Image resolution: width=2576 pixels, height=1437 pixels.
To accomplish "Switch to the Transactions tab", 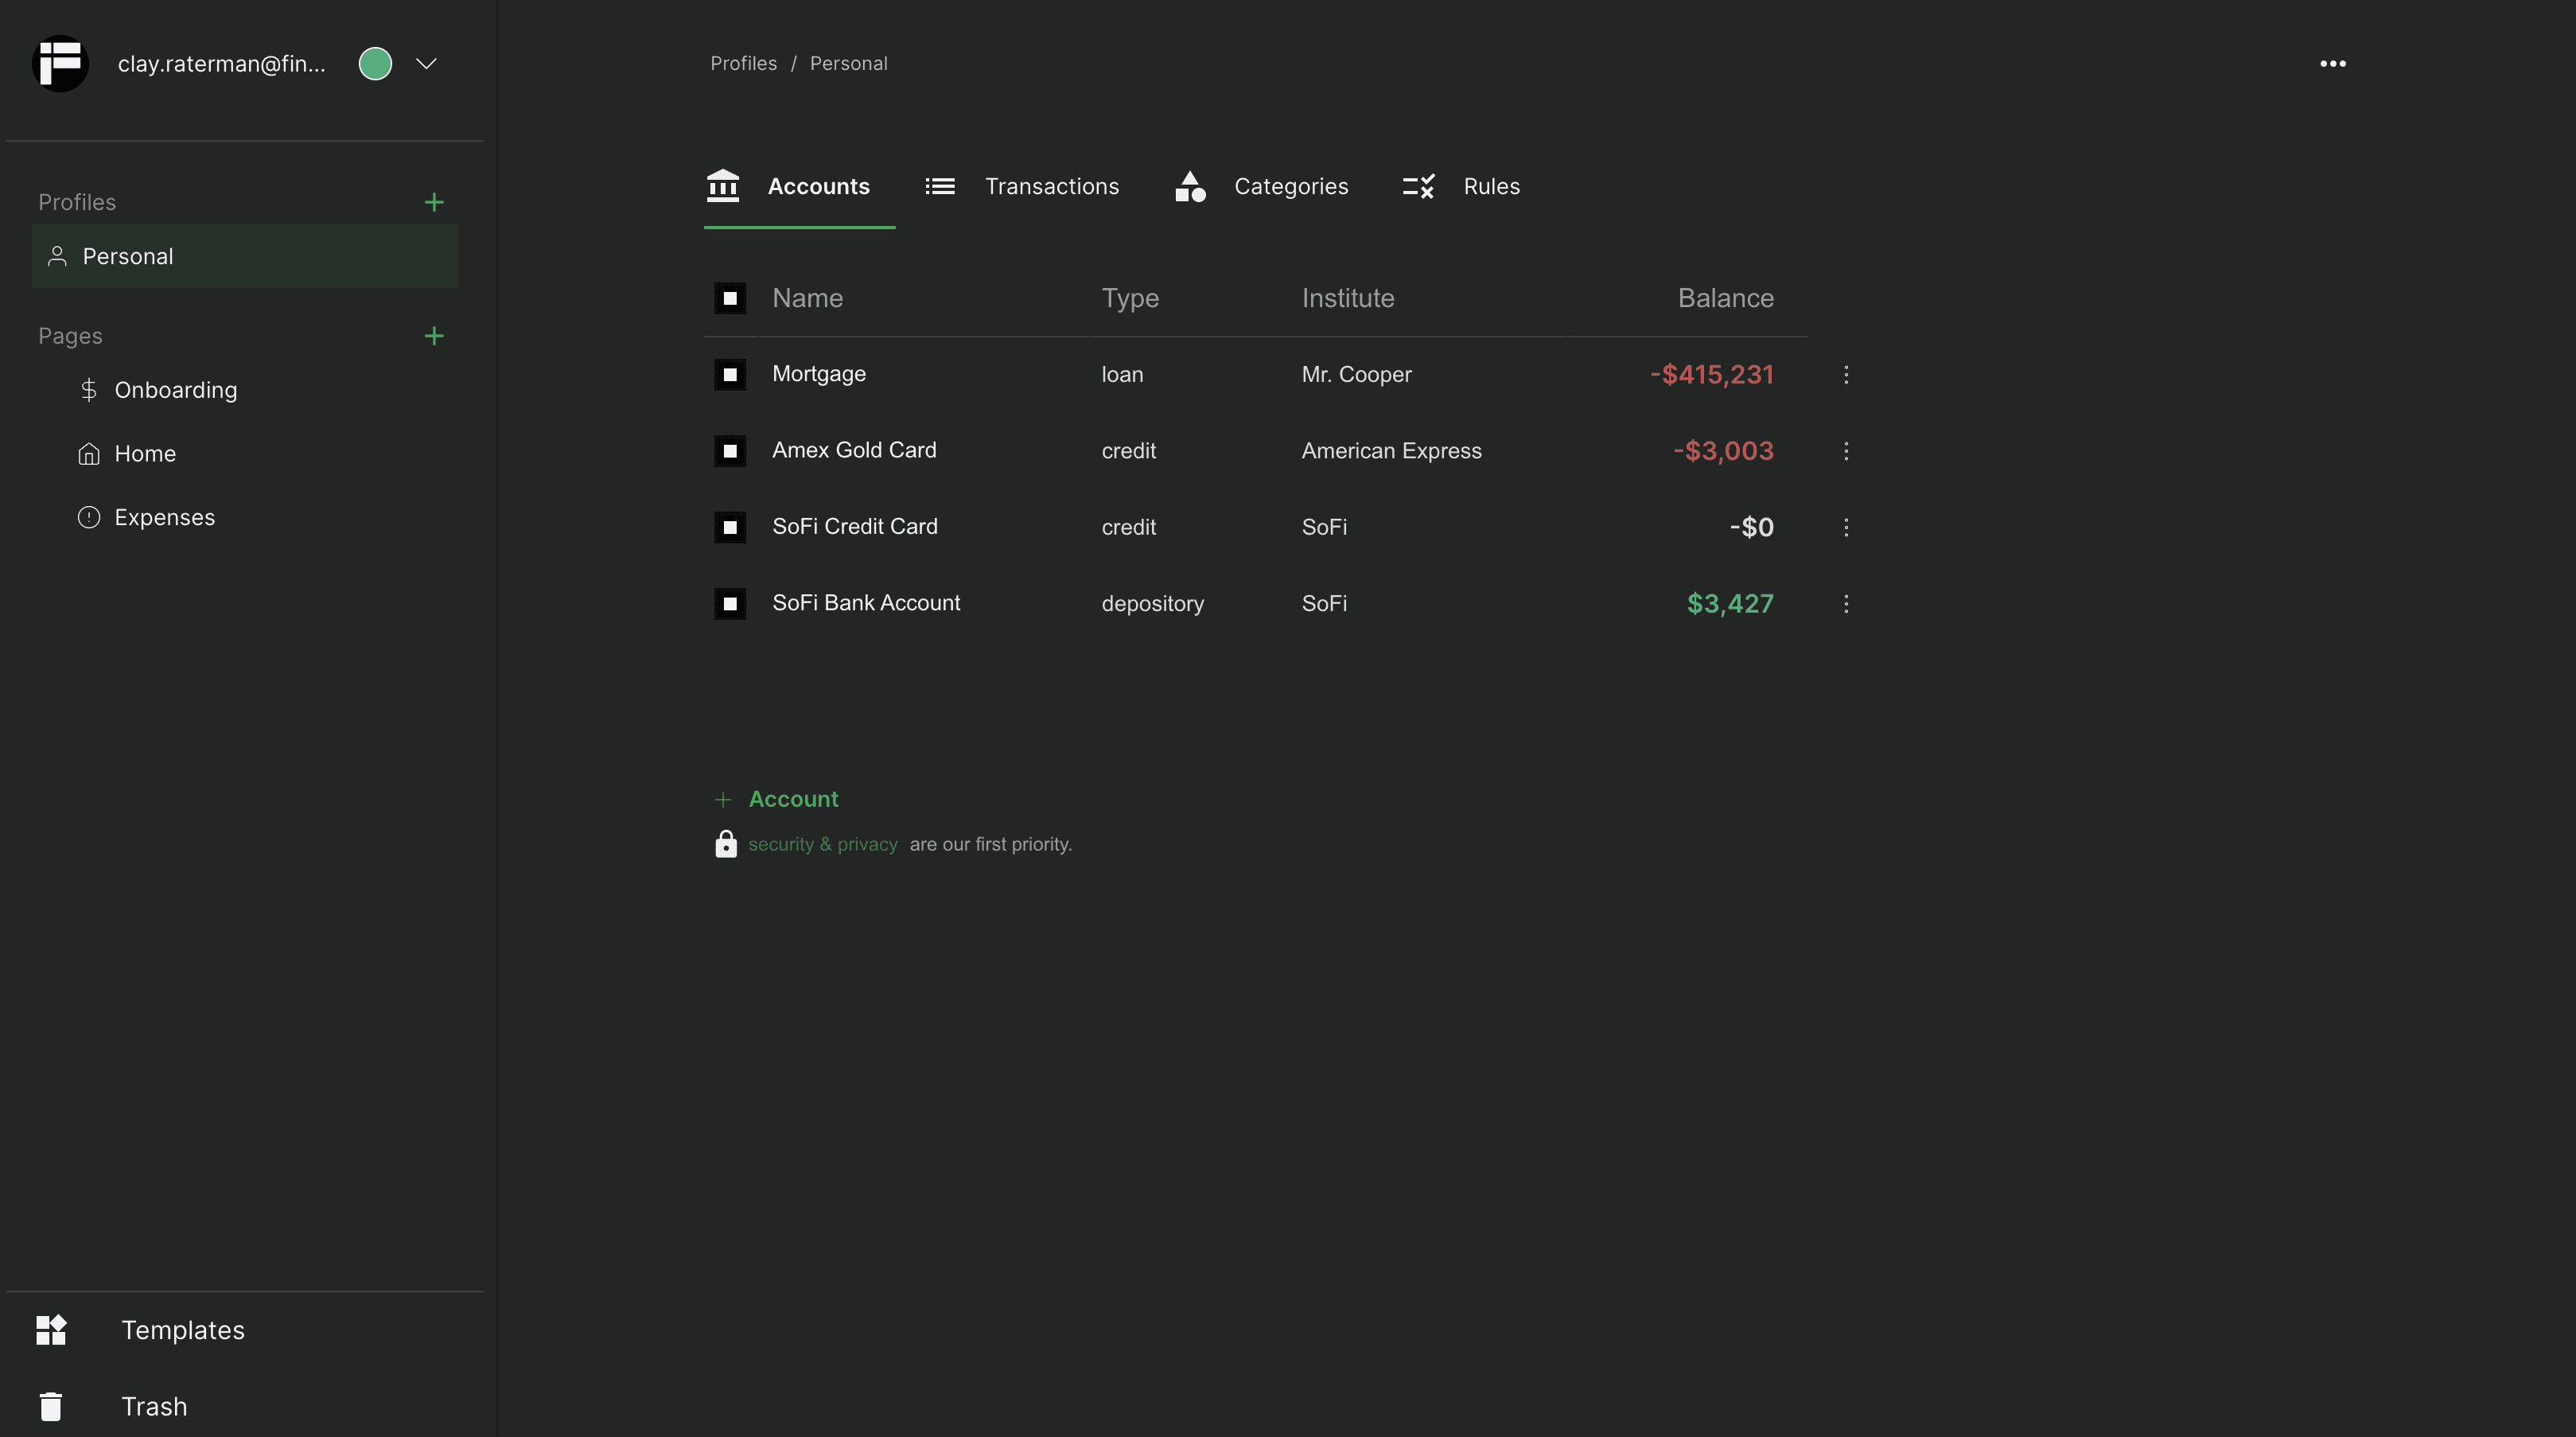I will 1021,187.
